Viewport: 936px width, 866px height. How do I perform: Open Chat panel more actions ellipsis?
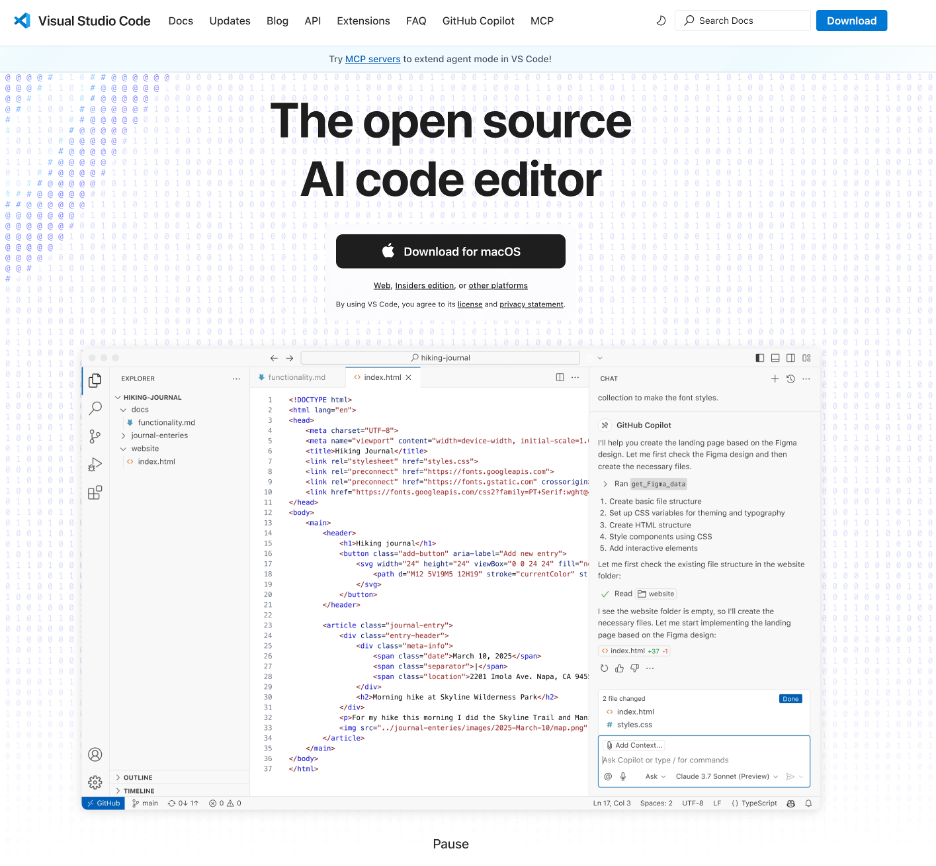806,378
